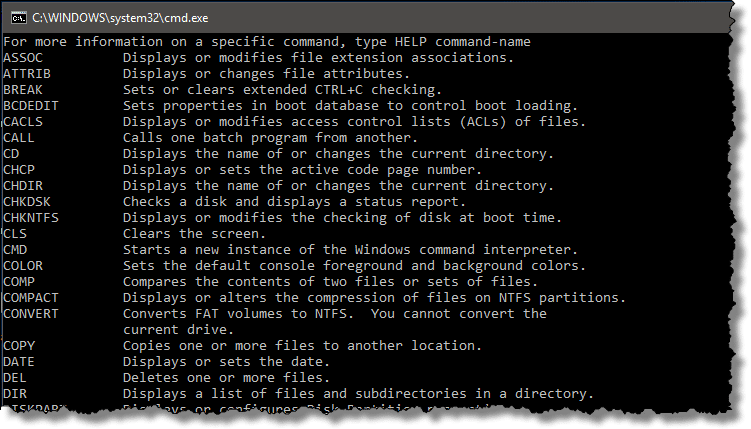Click the CHDIR command entry
751x429 pixels.
tap(278, 186)
